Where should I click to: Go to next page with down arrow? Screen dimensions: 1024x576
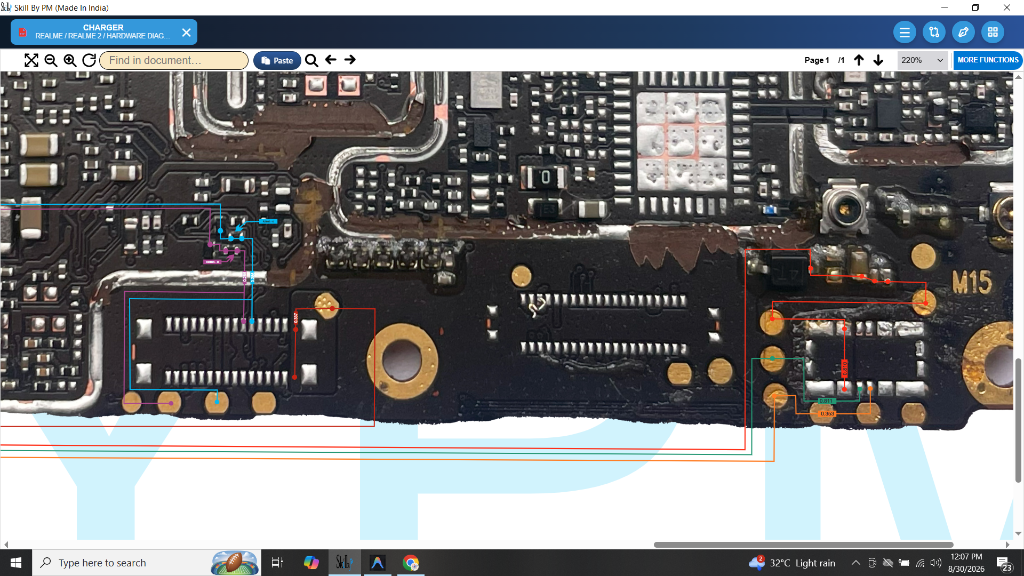(x=878, y=60)
